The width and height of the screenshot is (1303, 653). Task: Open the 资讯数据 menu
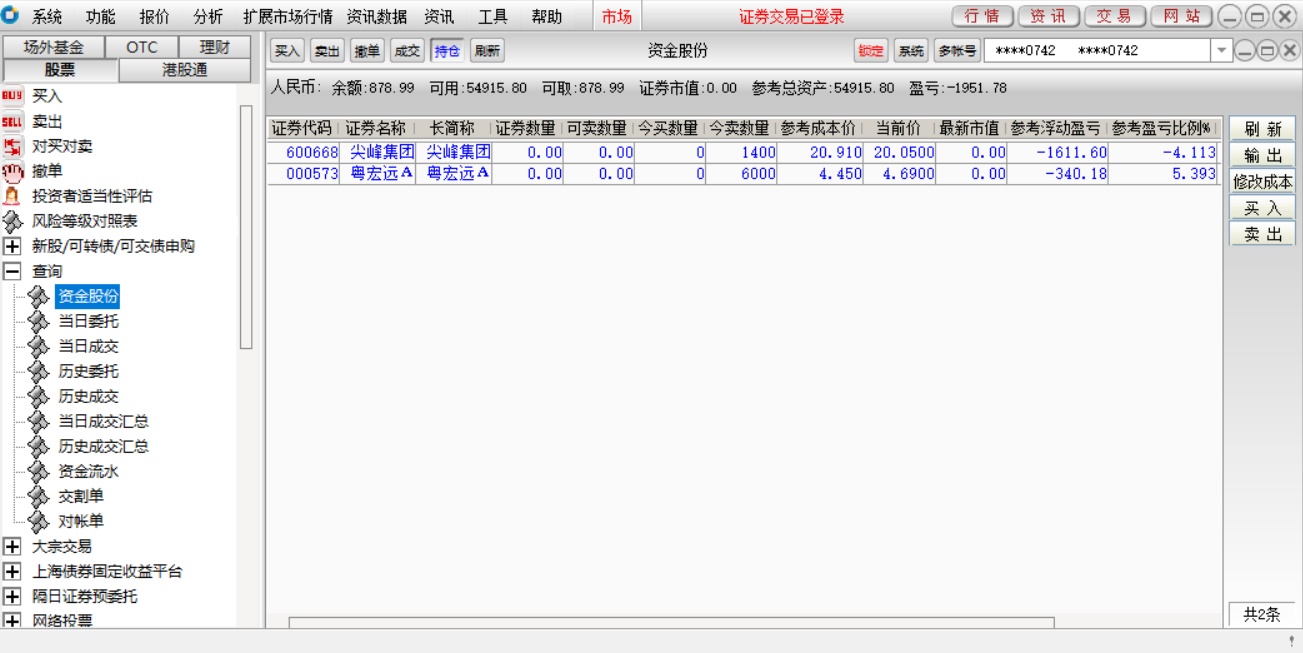pos(377,16)
